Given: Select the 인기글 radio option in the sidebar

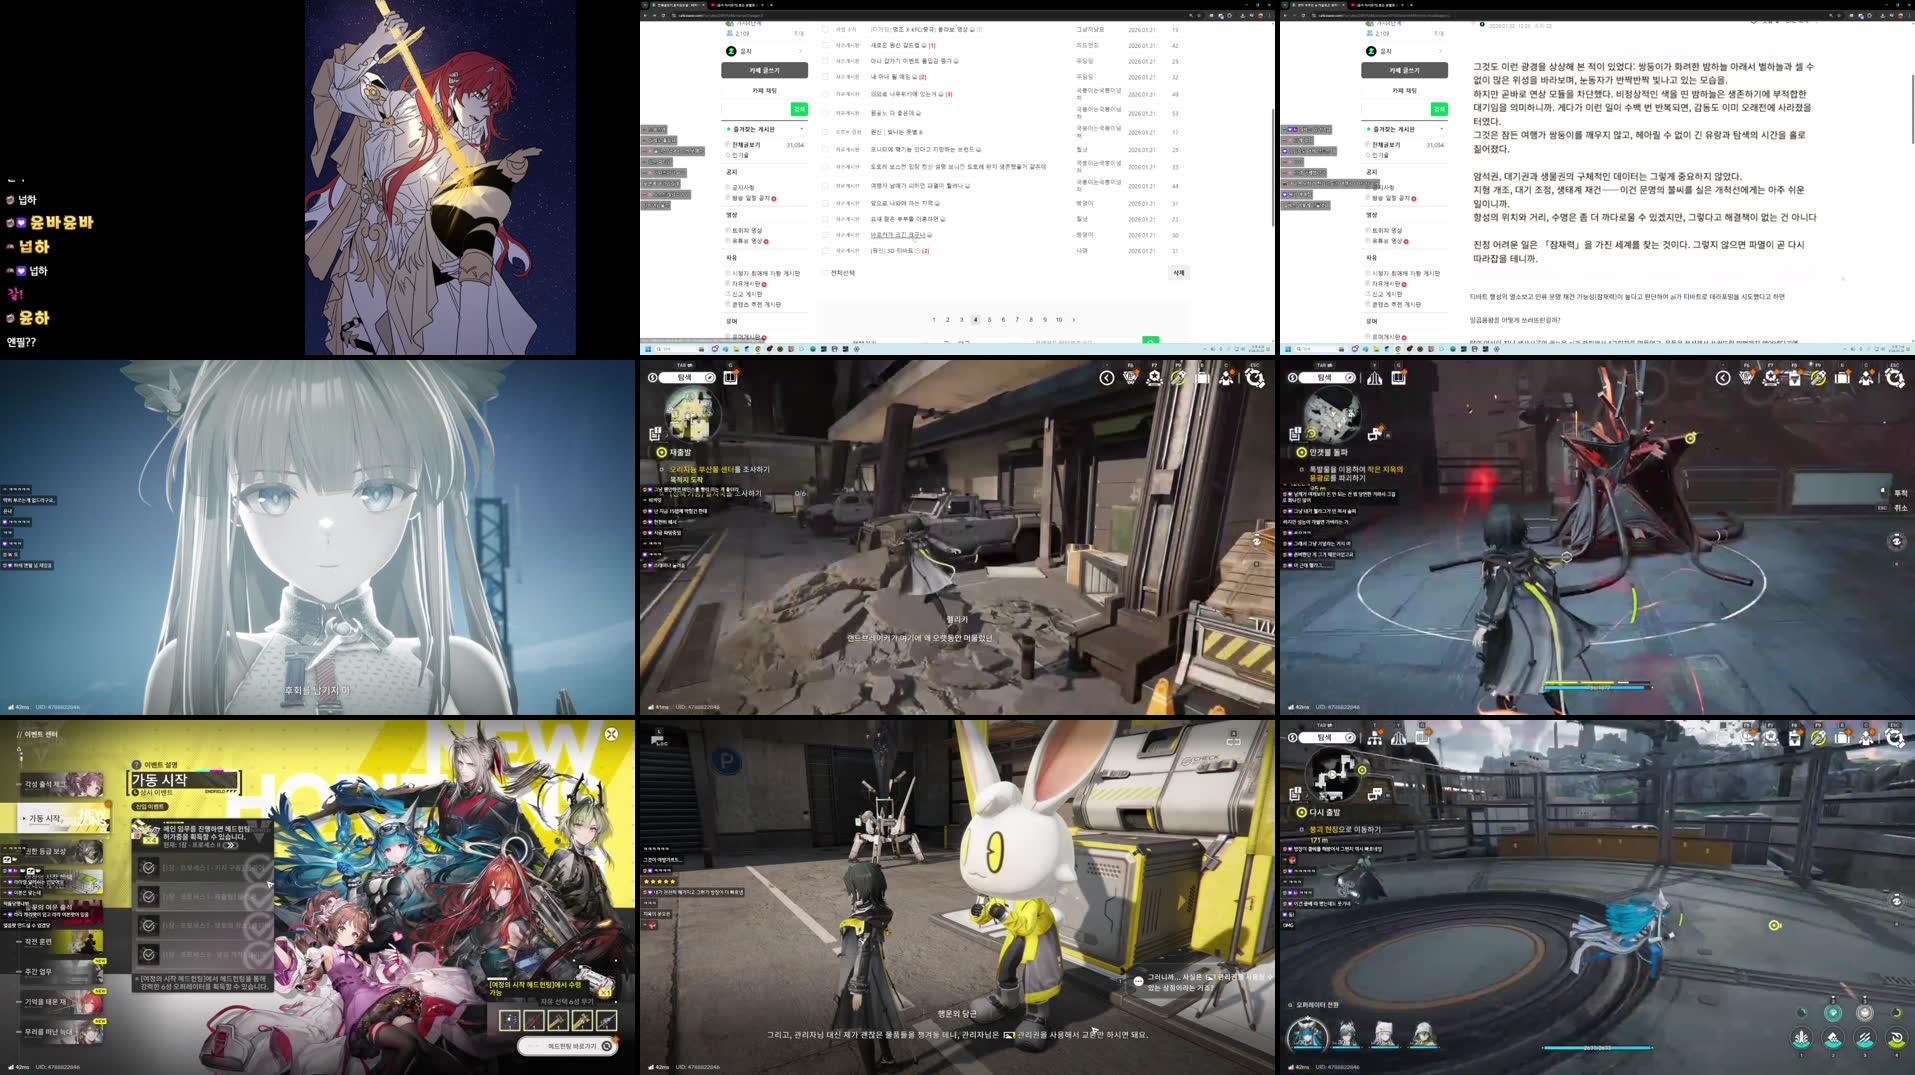Looking at the screenshot, I should tap(728, 155).
